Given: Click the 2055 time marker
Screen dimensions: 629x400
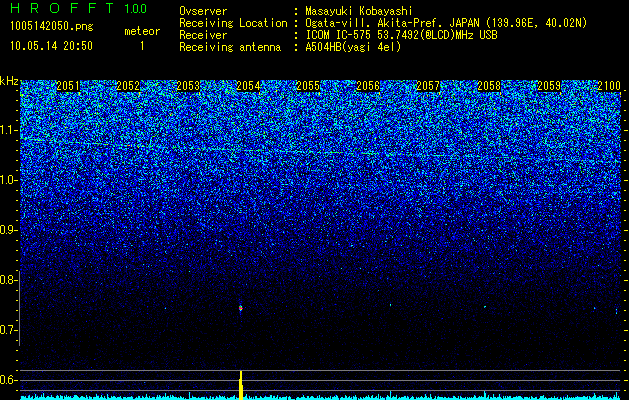Looking at the screenshot, I should coord(308,86).
